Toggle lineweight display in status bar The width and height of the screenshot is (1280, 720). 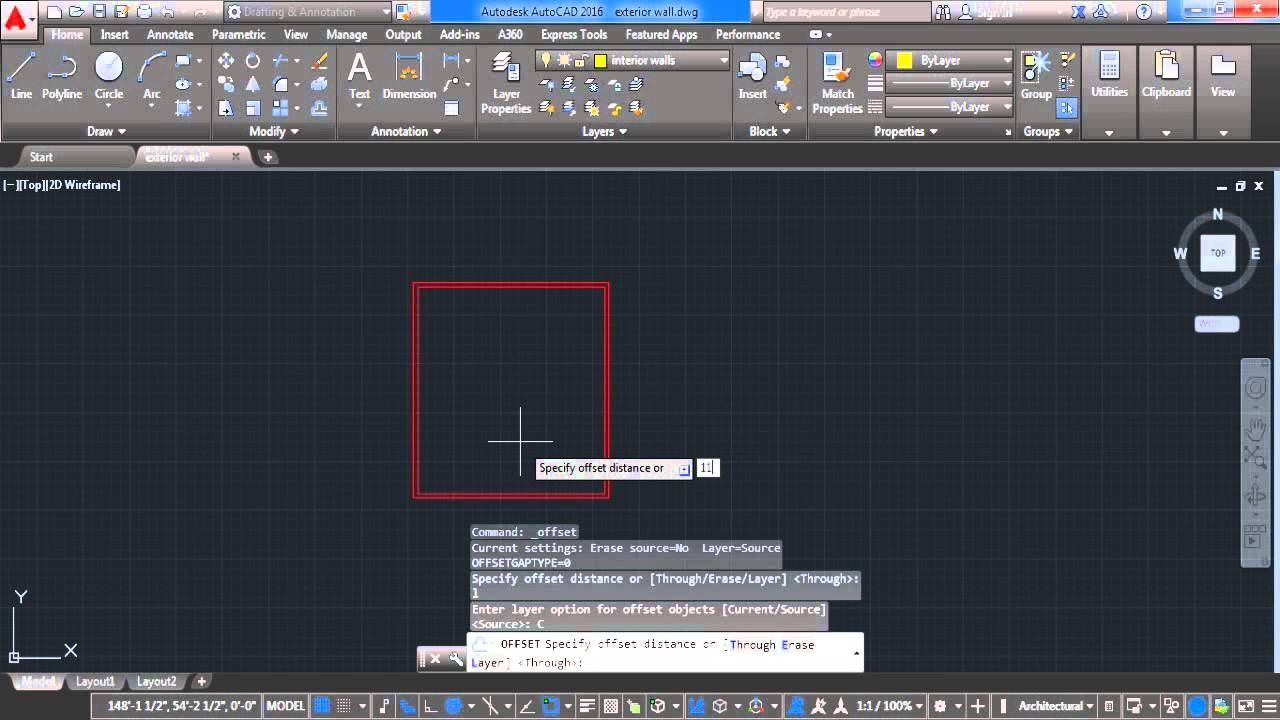588,706
